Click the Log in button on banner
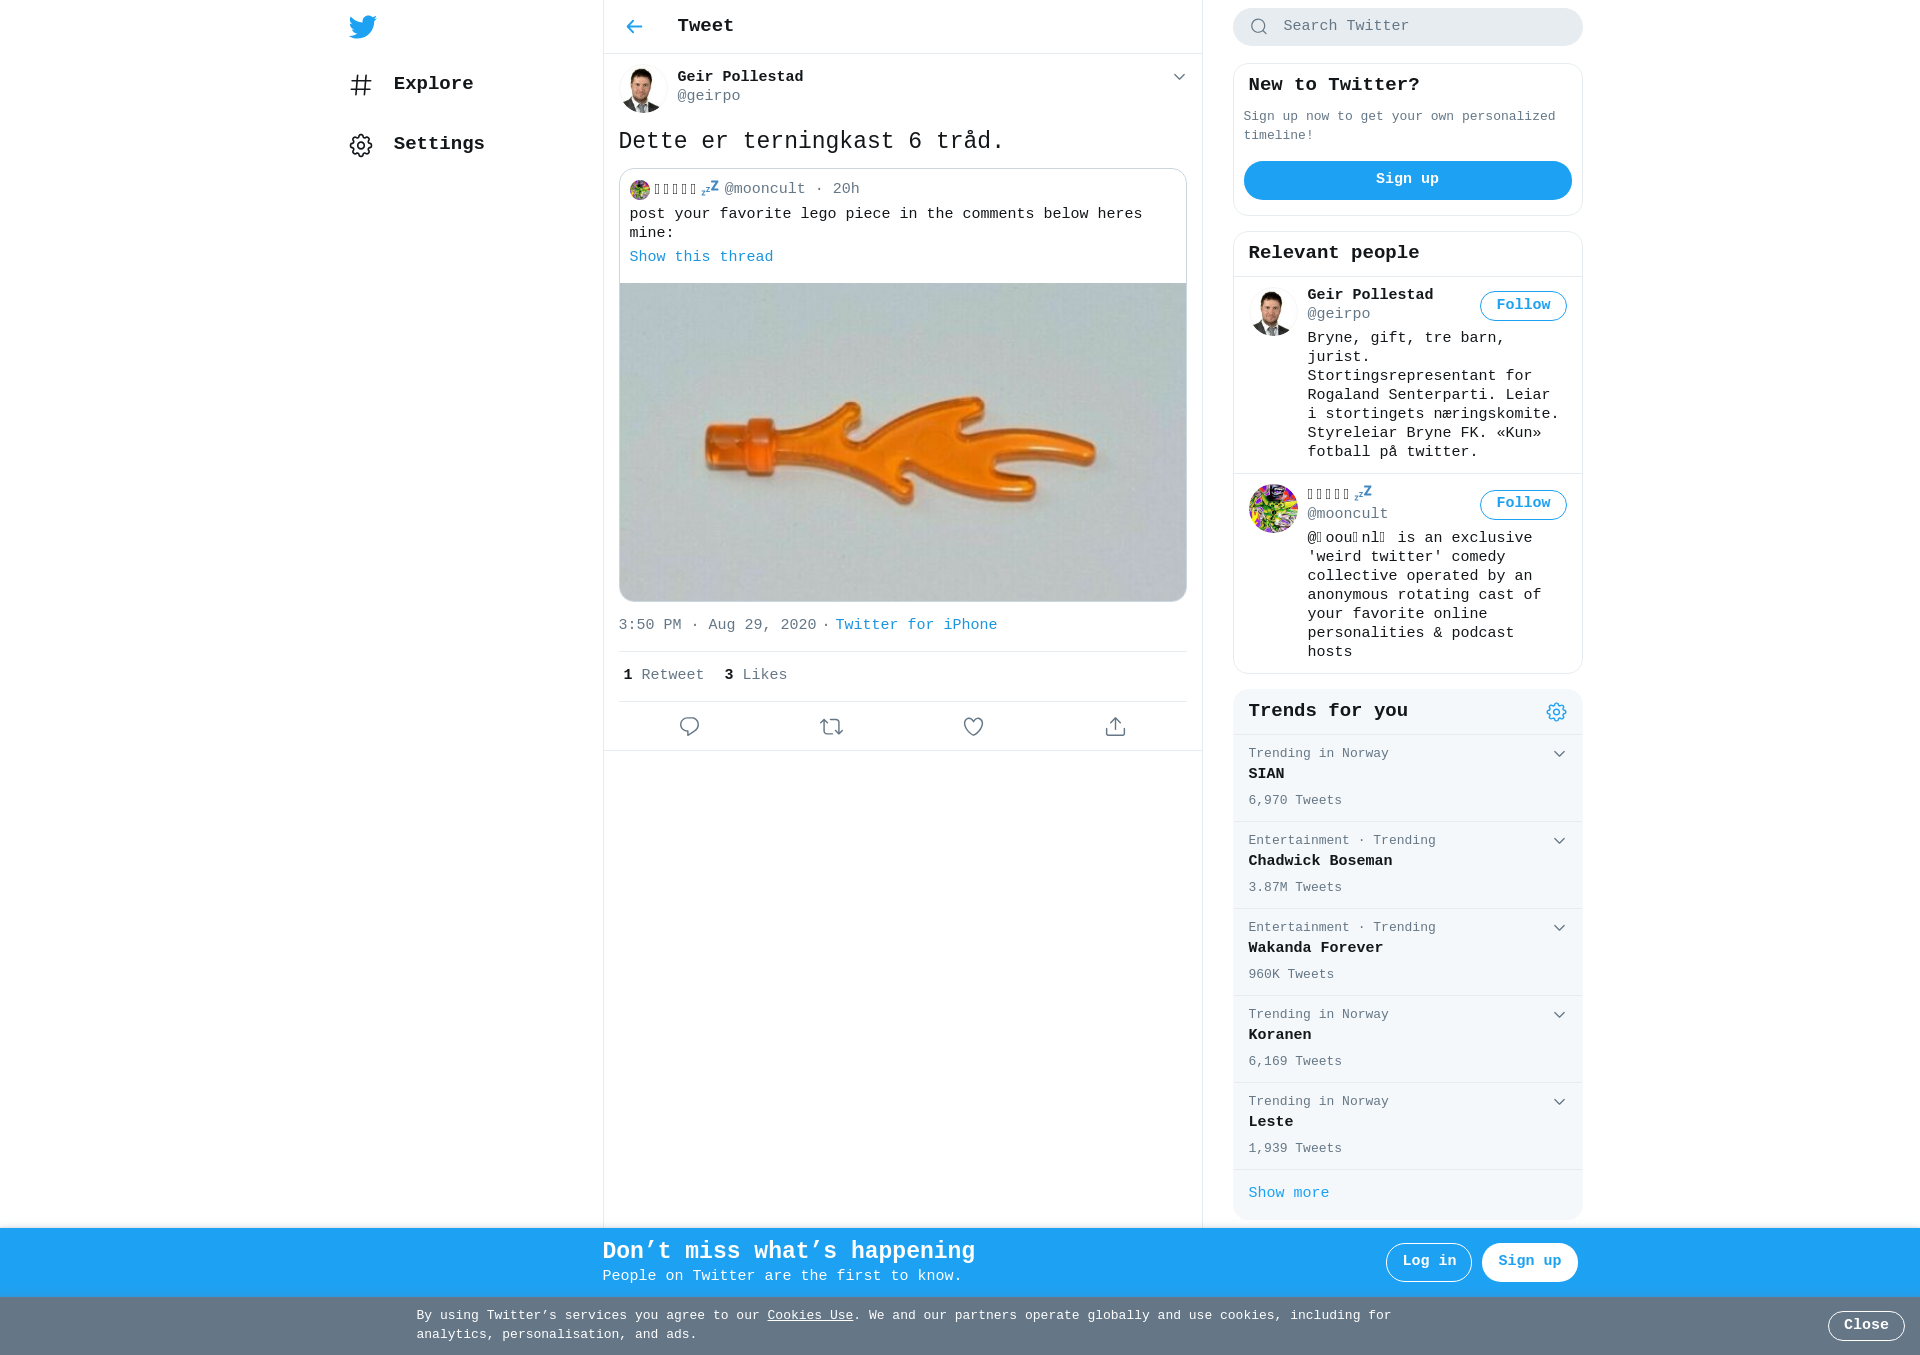1920x1355 pixels. tap(1429, 1262)
